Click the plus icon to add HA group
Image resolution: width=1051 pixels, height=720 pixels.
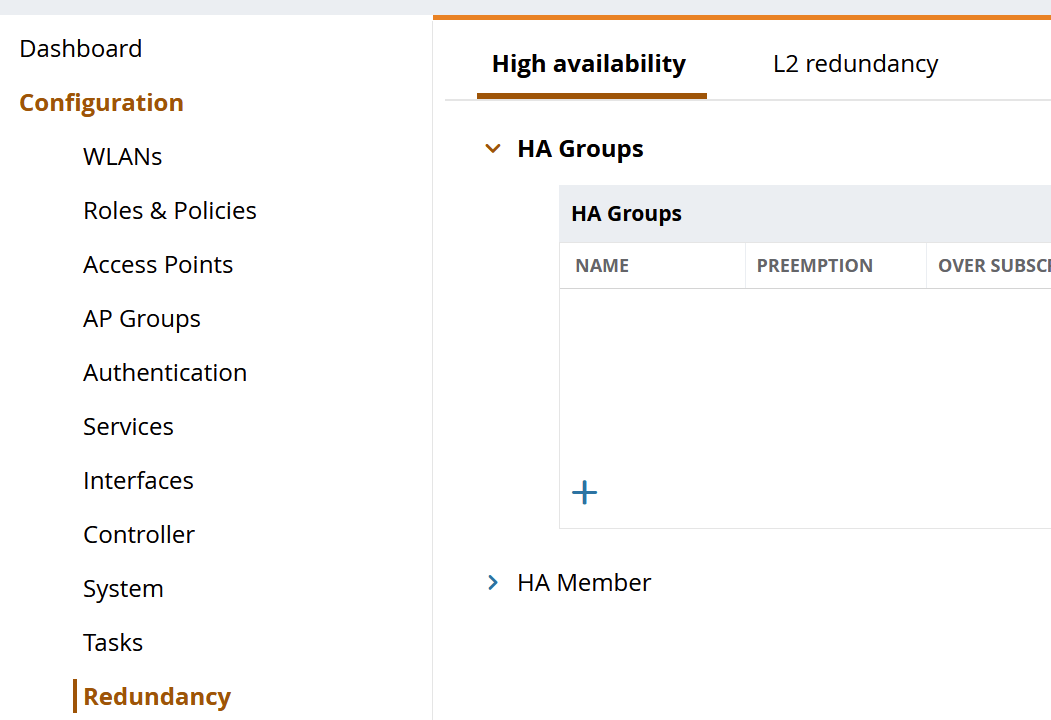pyautogui.click(x=584, y=492)
